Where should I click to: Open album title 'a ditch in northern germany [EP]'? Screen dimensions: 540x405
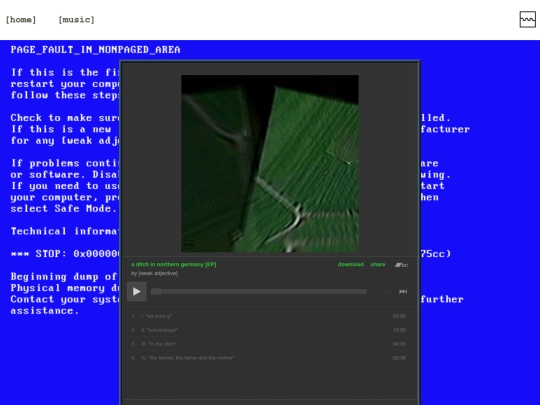[174, 264]
